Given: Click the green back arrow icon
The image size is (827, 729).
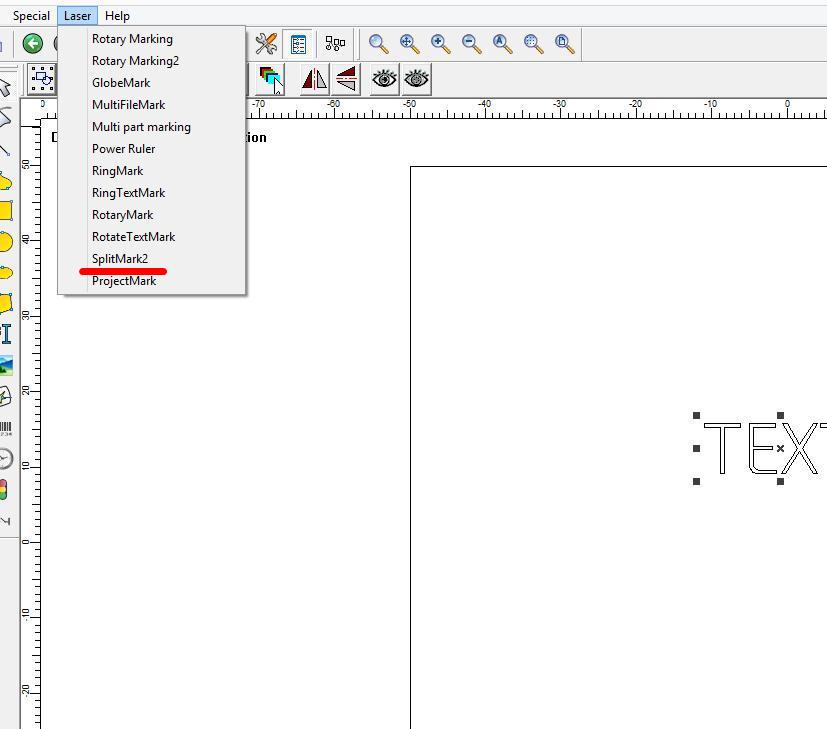Looking at the screenshot, I should 33,43.
